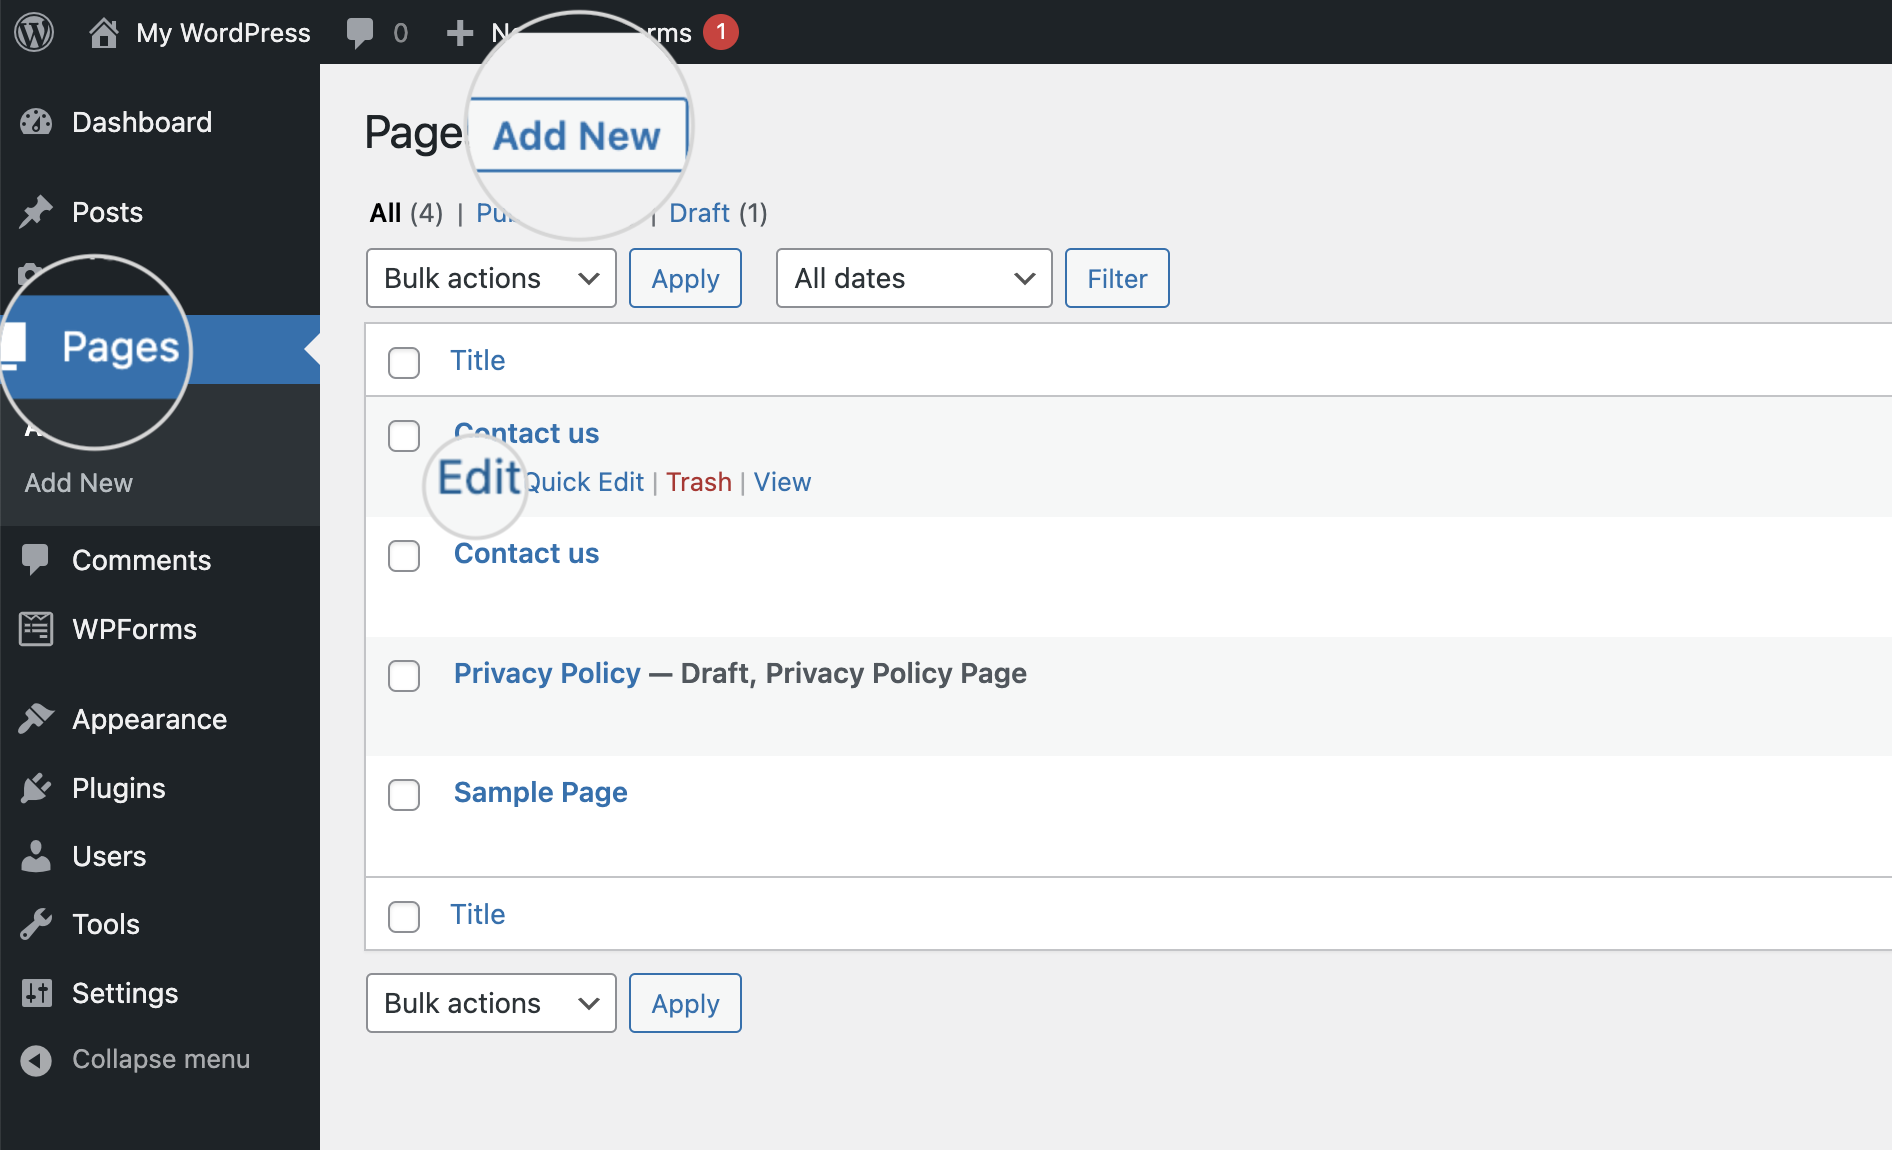The height and width of the screenshot is (1150, 1892).
Task: Click the bottom Apply button
Action: (x=685, y=1003)
